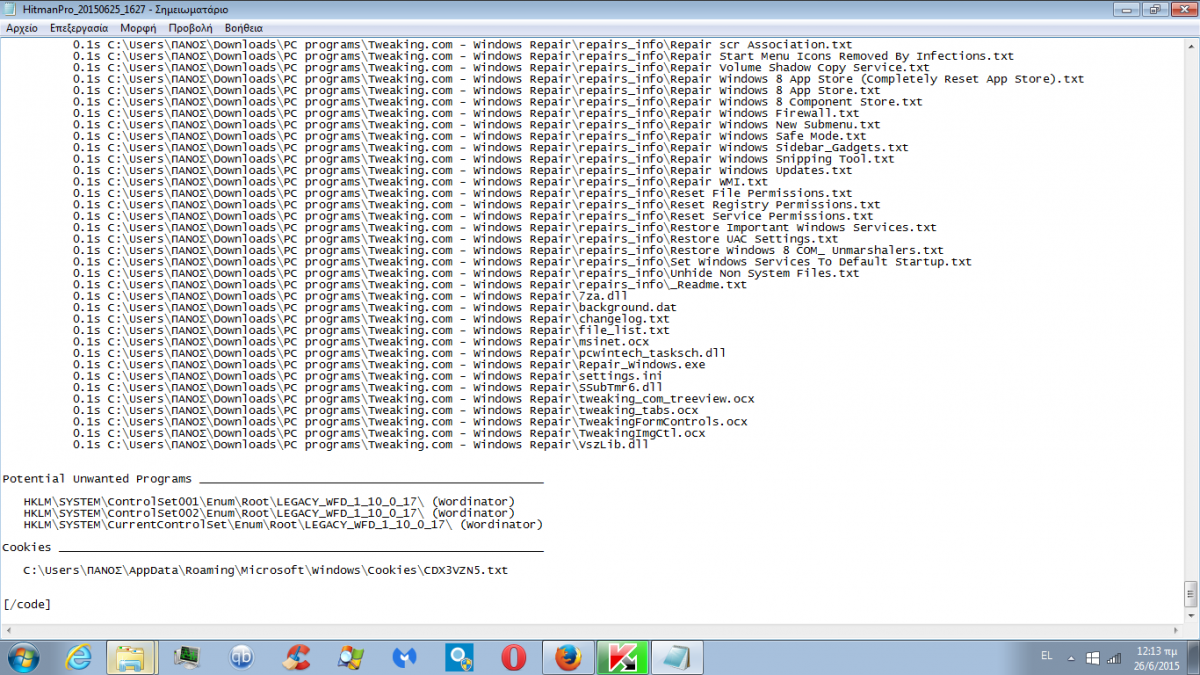Image resolution: width=1200 pixels, height=675 pixels.
Task: Switch to Firefox in the taskbar
Action: point(569,657)
